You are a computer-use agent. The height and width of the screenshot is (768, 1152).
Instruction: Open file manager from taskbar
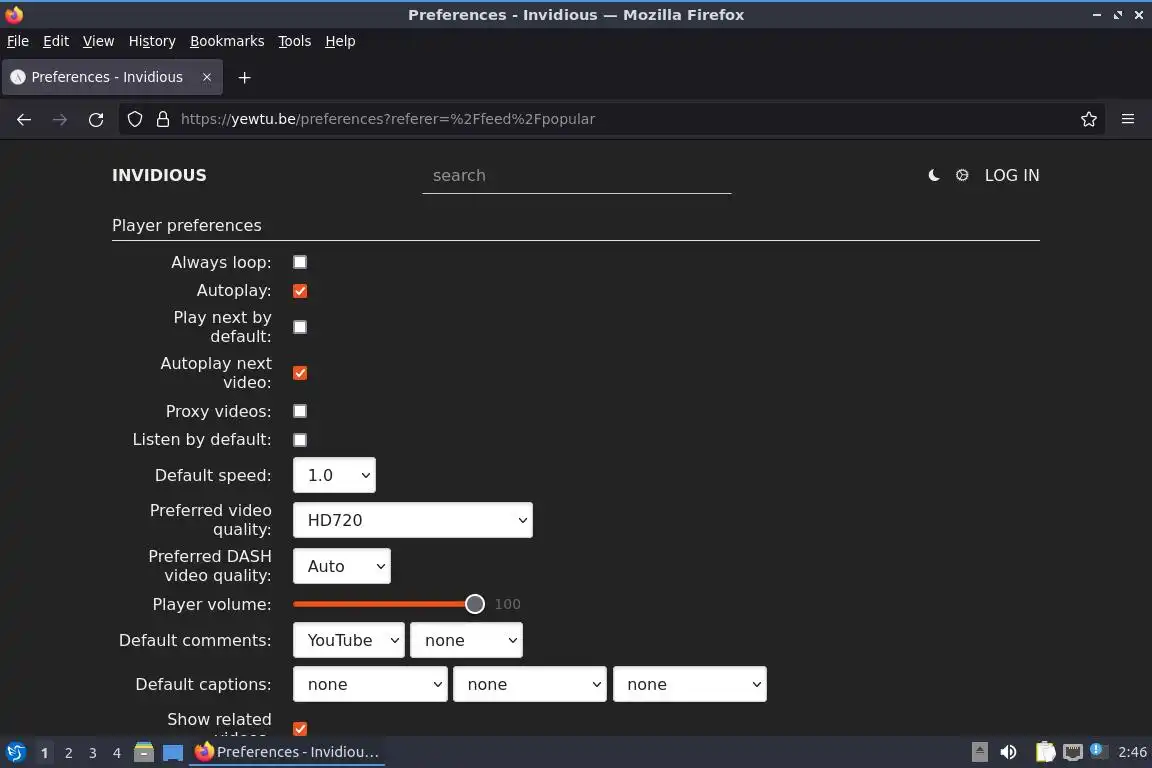click(x=144, y=752)
